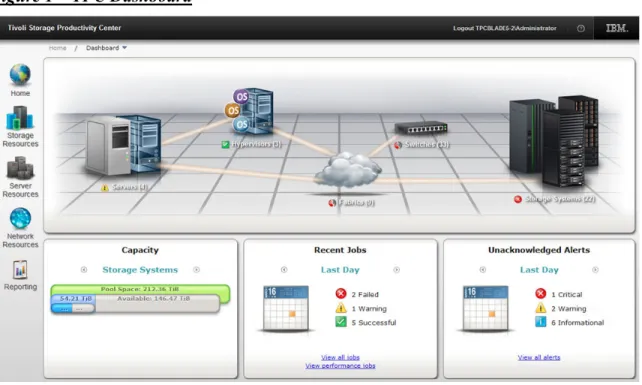Image resolution: width=642 pixels, height=385 pixels.
Task: Click the Hypervisors (3) label
Action: click(x=256, y=144)
